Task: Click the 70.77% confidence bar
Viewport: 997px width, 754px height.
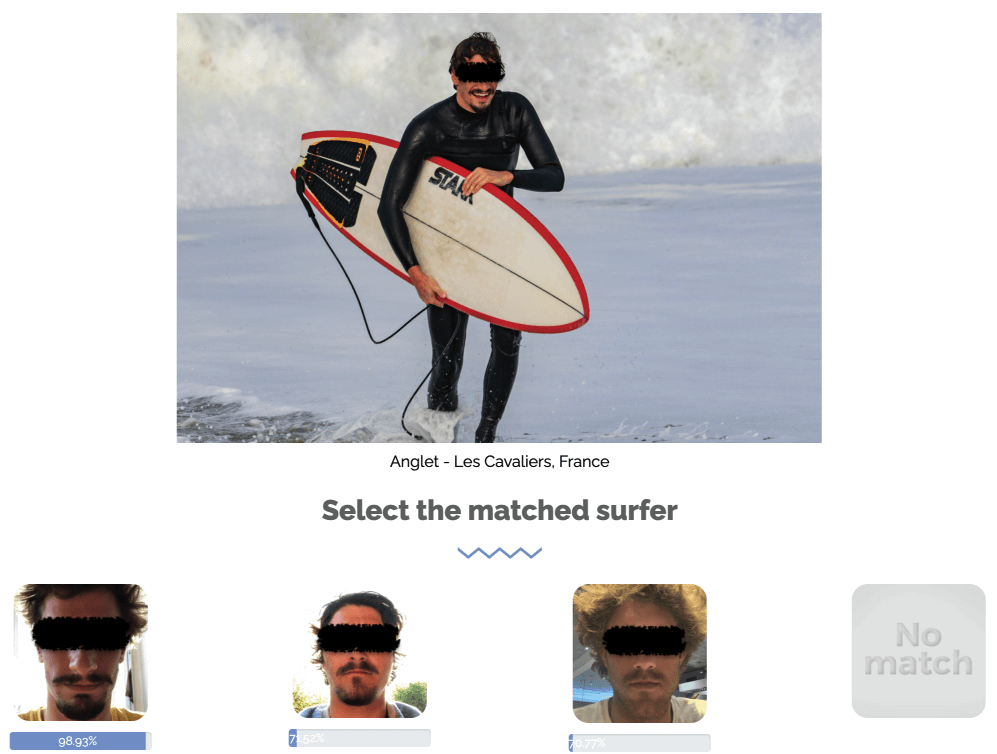Action: point(640,743)
